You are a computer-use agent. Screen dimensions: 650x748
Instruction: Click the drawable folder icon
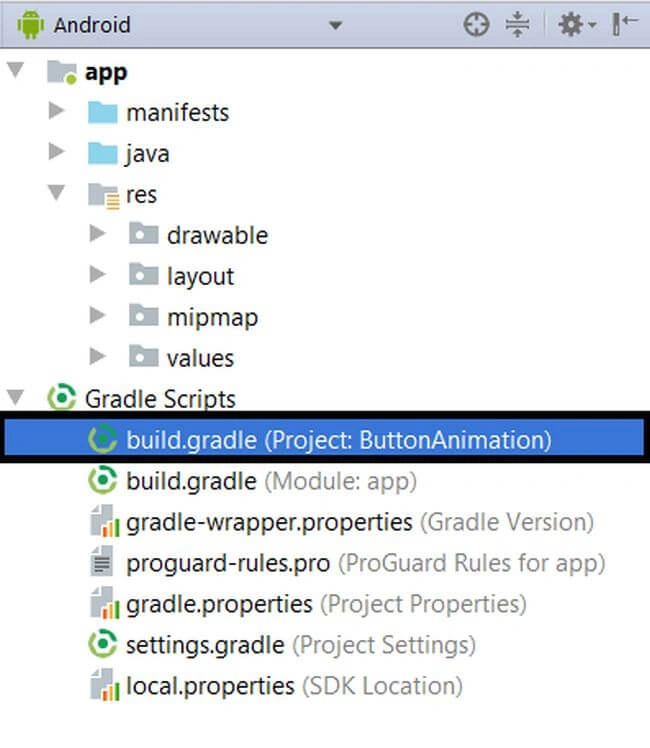(144, 233)
